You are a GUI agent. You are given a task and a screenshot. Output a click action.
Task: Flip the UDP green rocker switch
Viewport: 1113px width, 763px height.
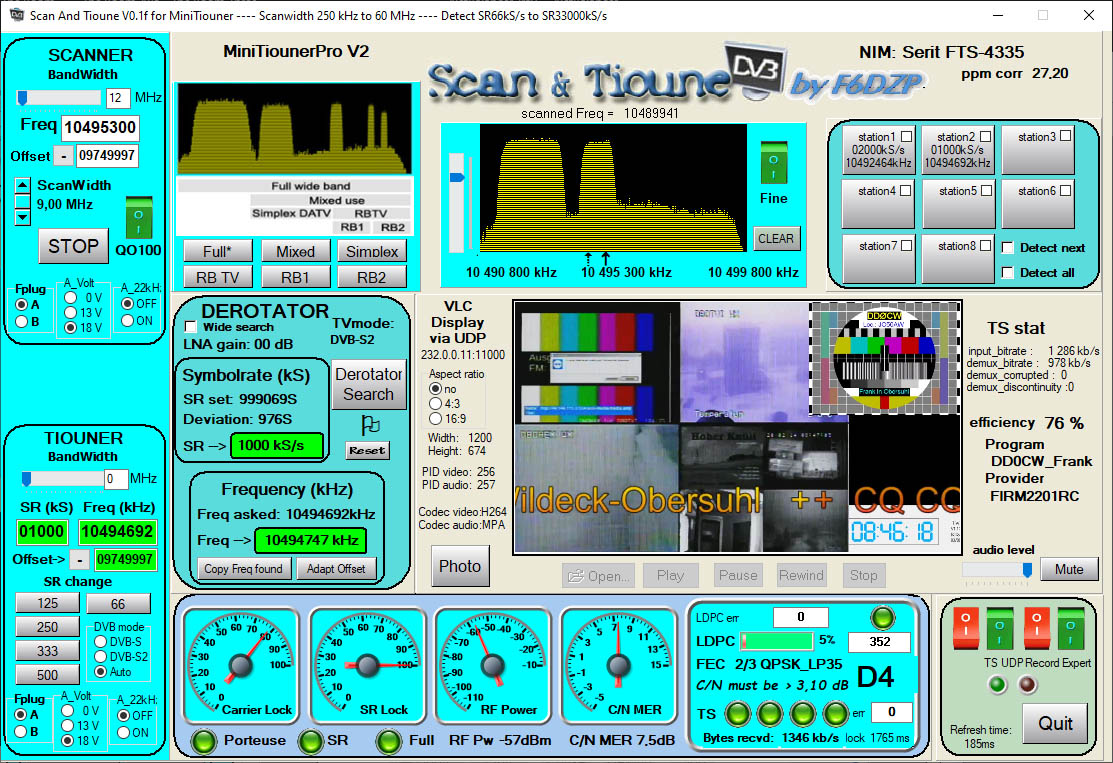coord(999,629)
